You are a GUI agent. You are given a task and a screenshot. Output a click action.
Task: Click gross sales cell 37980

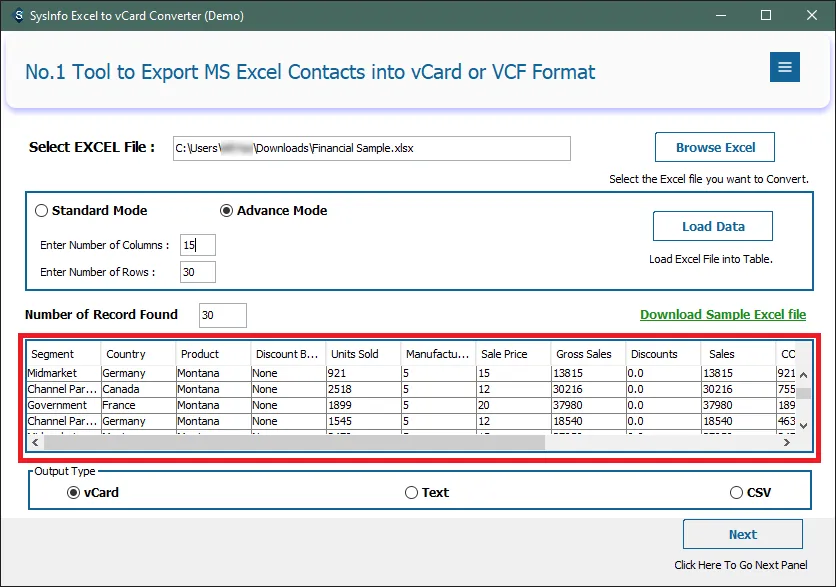click(x=588, y=405)
